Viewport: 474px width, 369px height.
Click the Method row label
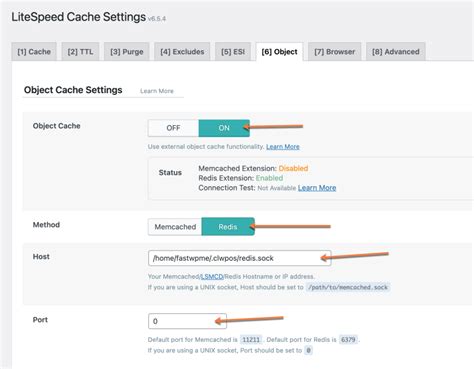click(x=46, y=225)
